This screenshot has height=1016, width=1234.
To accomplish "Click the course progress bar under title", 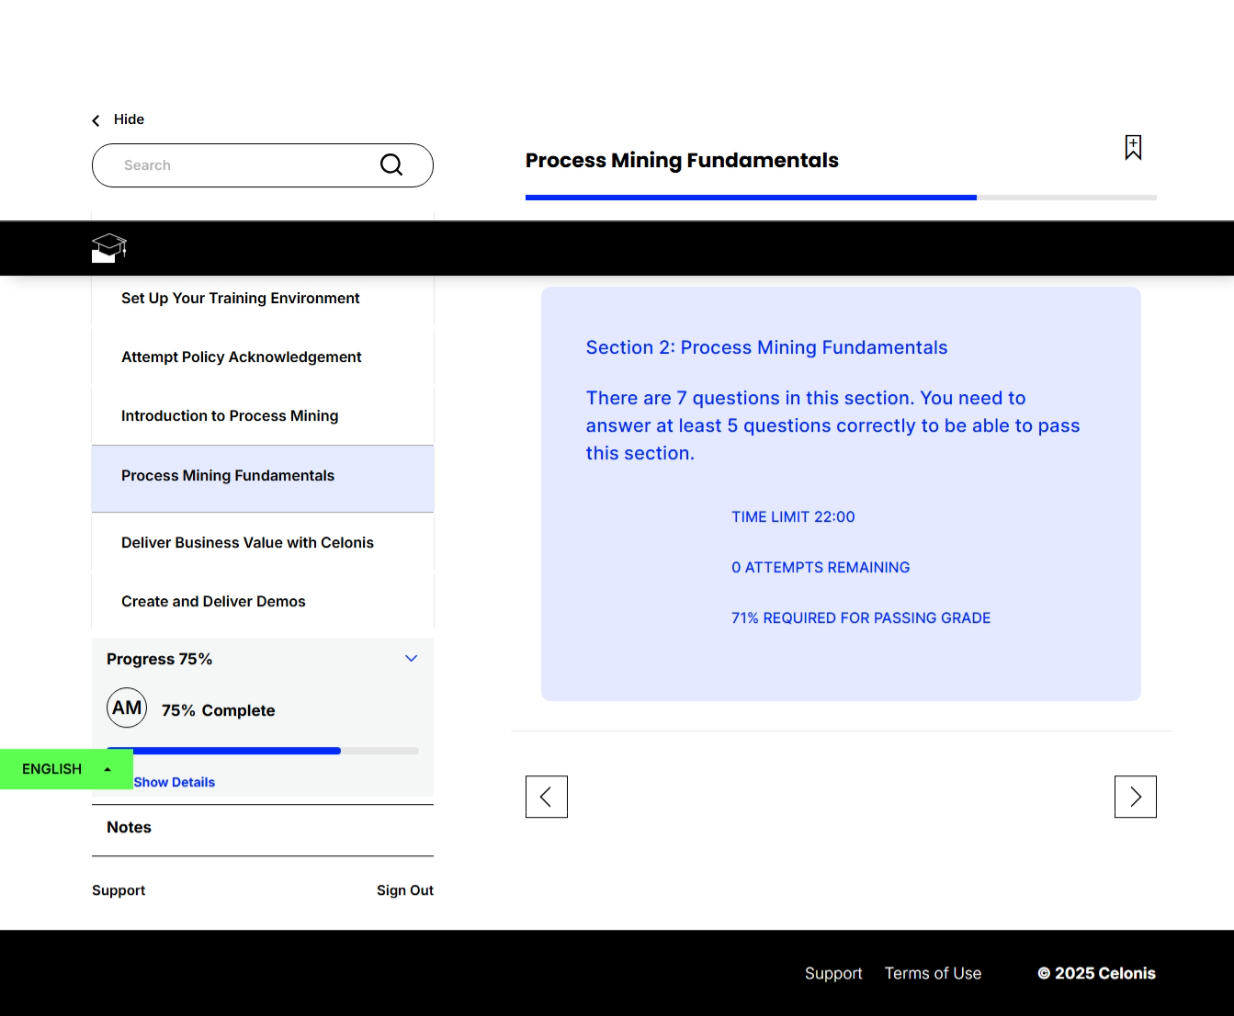I will [x=841, y=198].
